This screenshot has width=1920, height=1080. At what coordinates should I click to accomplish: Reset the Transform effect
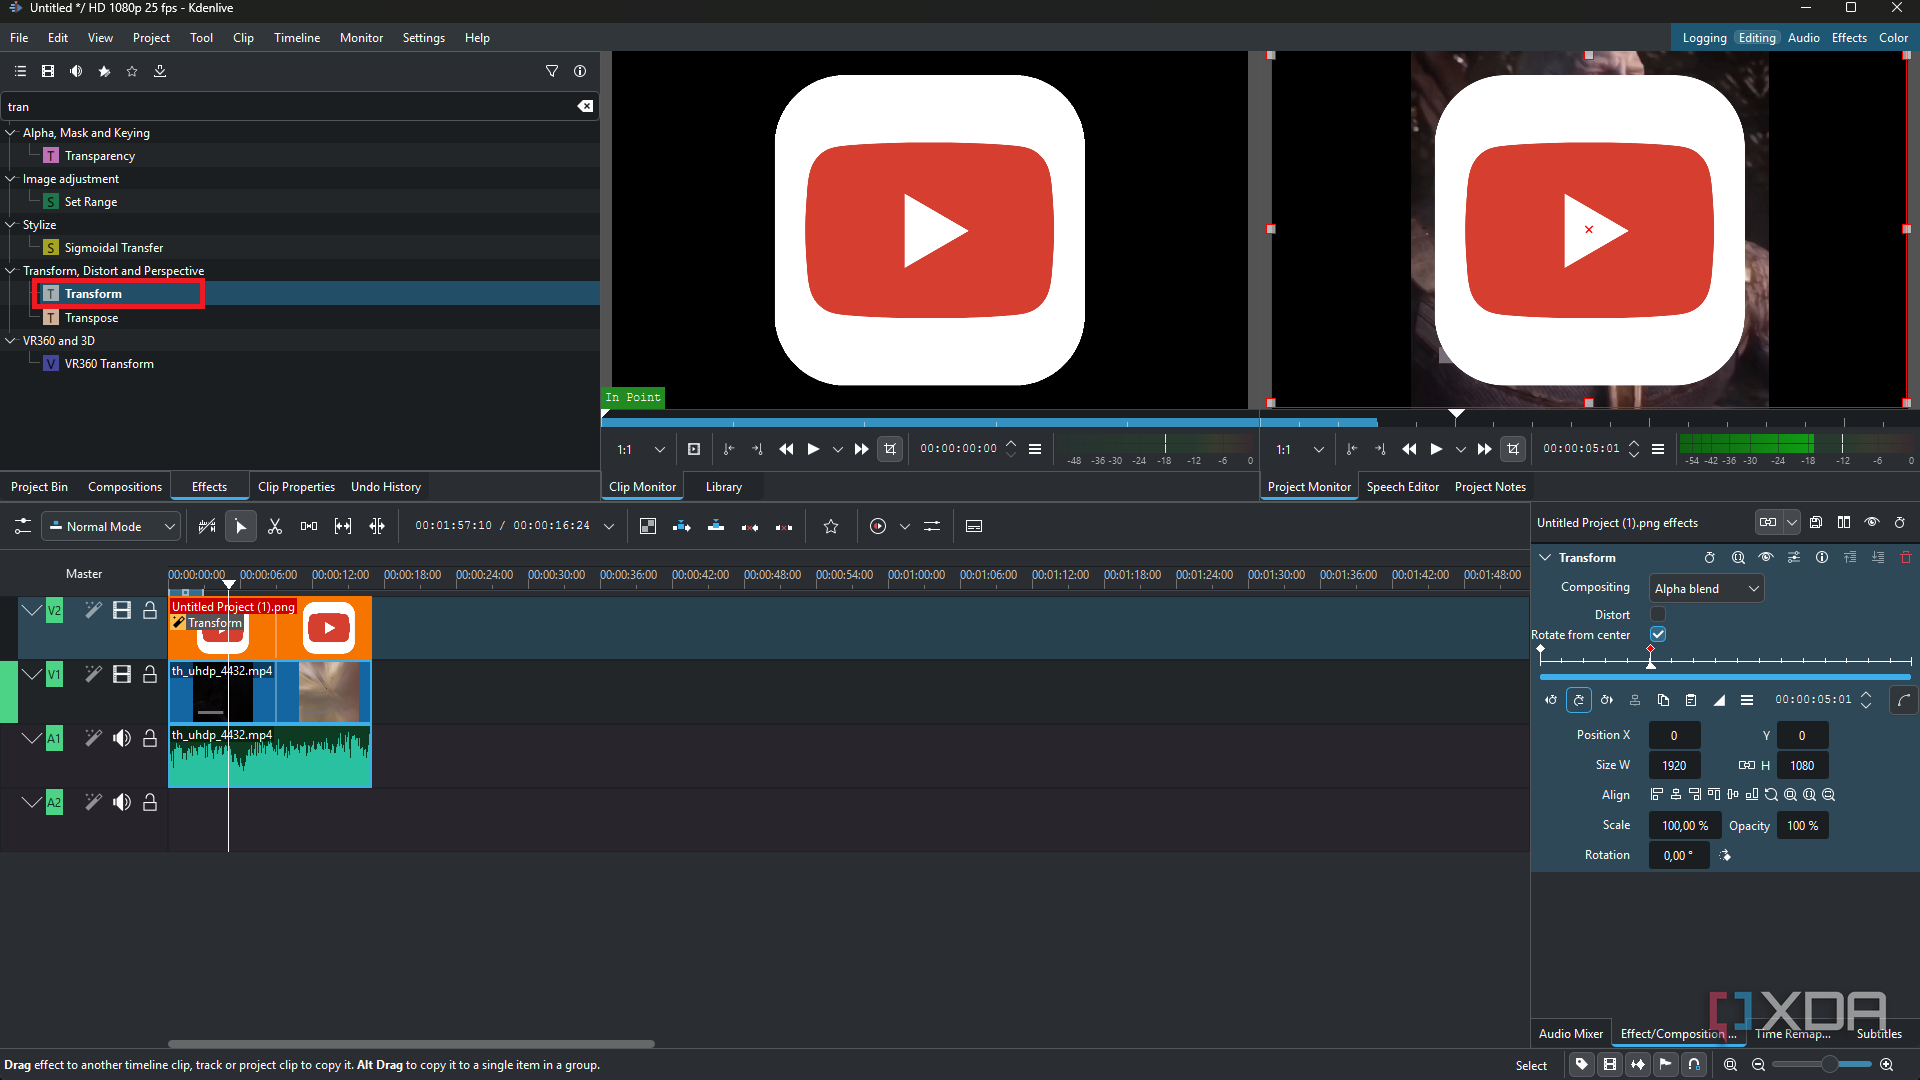click(x=1710, y=558)
